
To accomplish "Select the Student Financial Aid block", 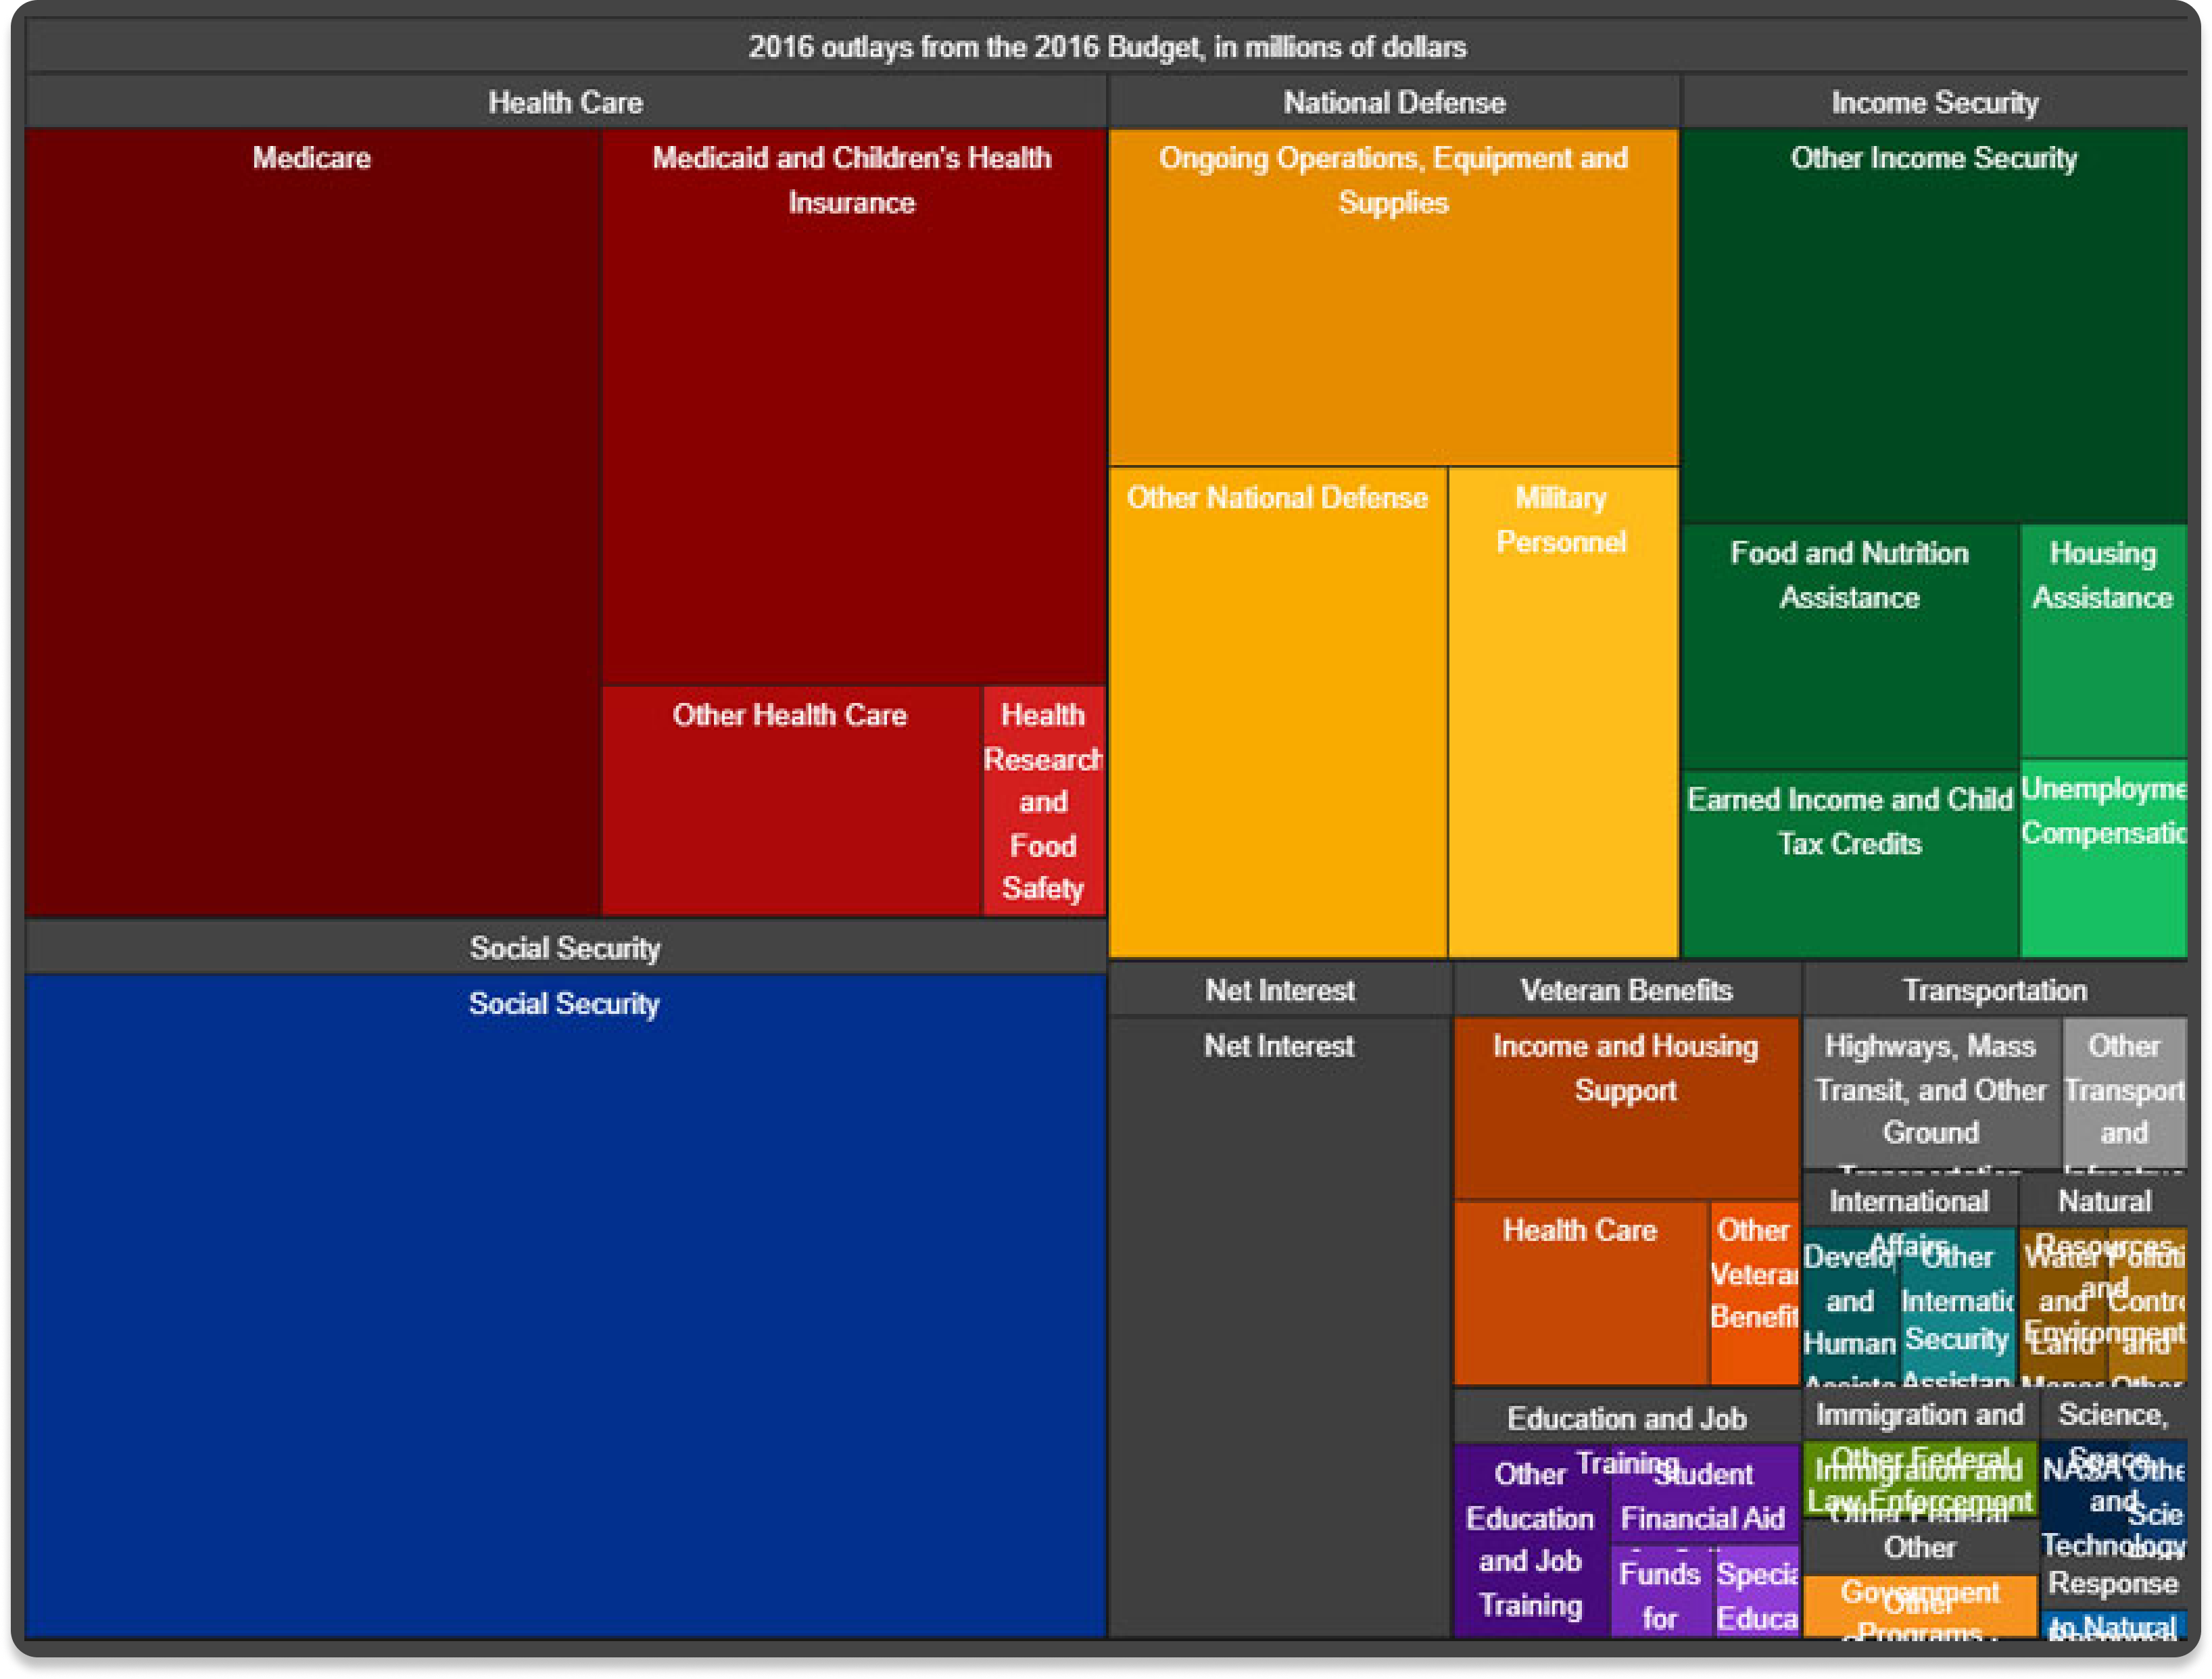I will pyautogui.click(x=1704, y=1495).
